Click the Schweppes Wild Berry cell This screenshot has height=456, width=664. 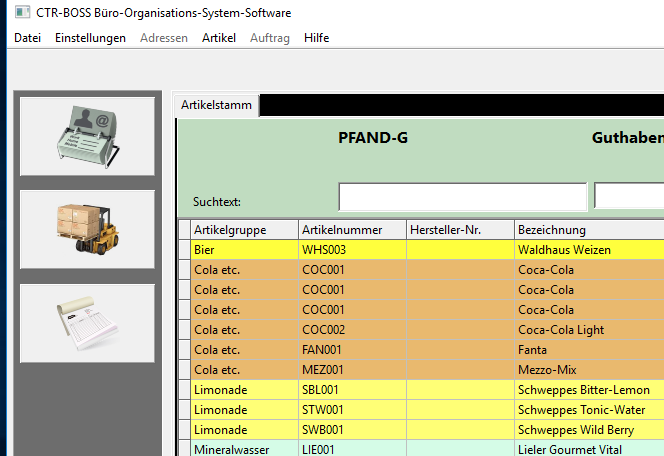coord(589,430)
